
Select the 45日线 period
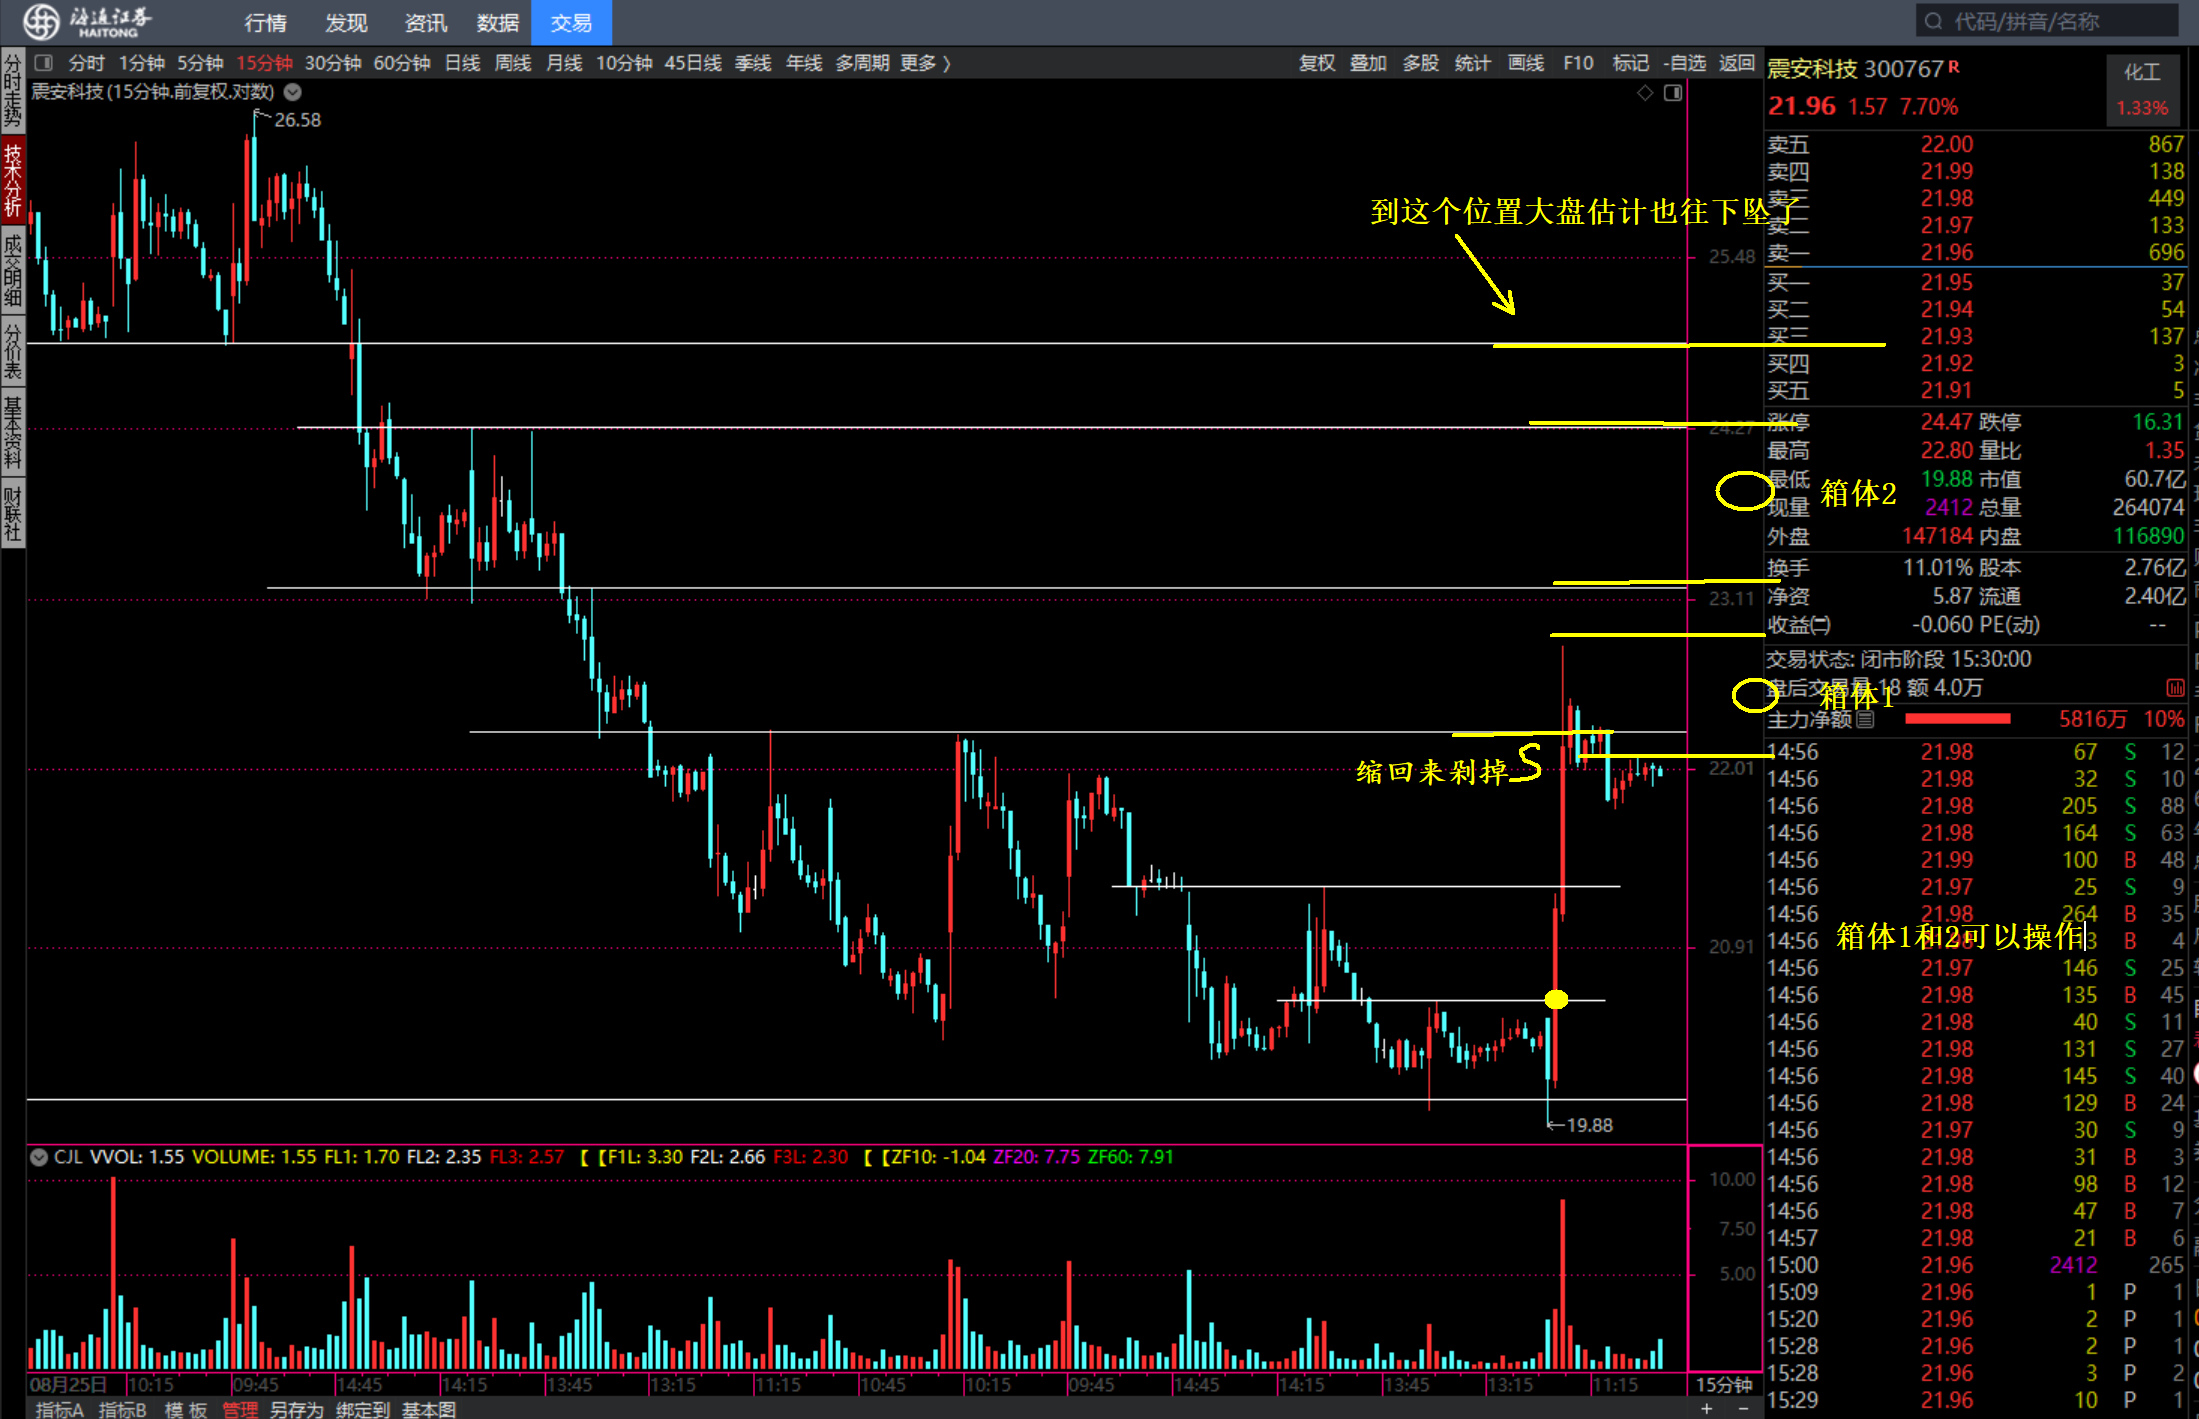(x=693, y=63)
